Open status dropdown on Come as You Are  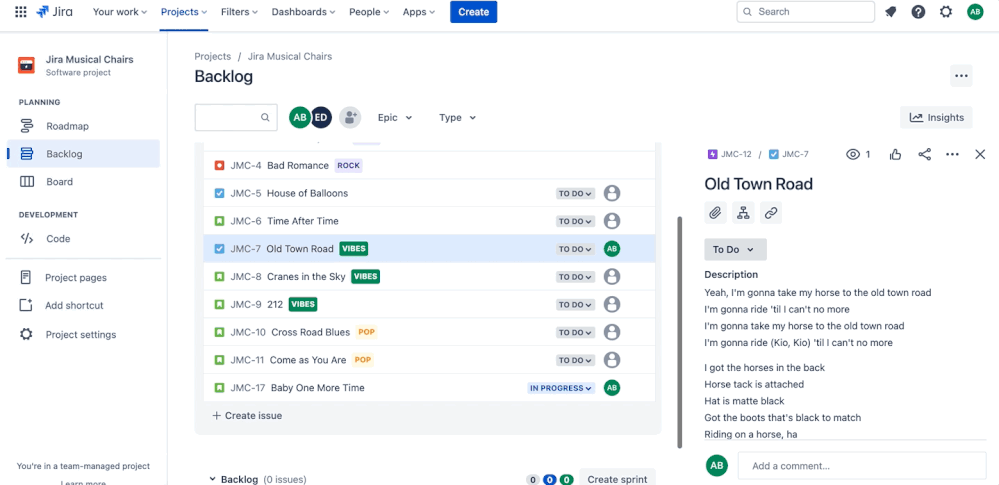[575, 360]
